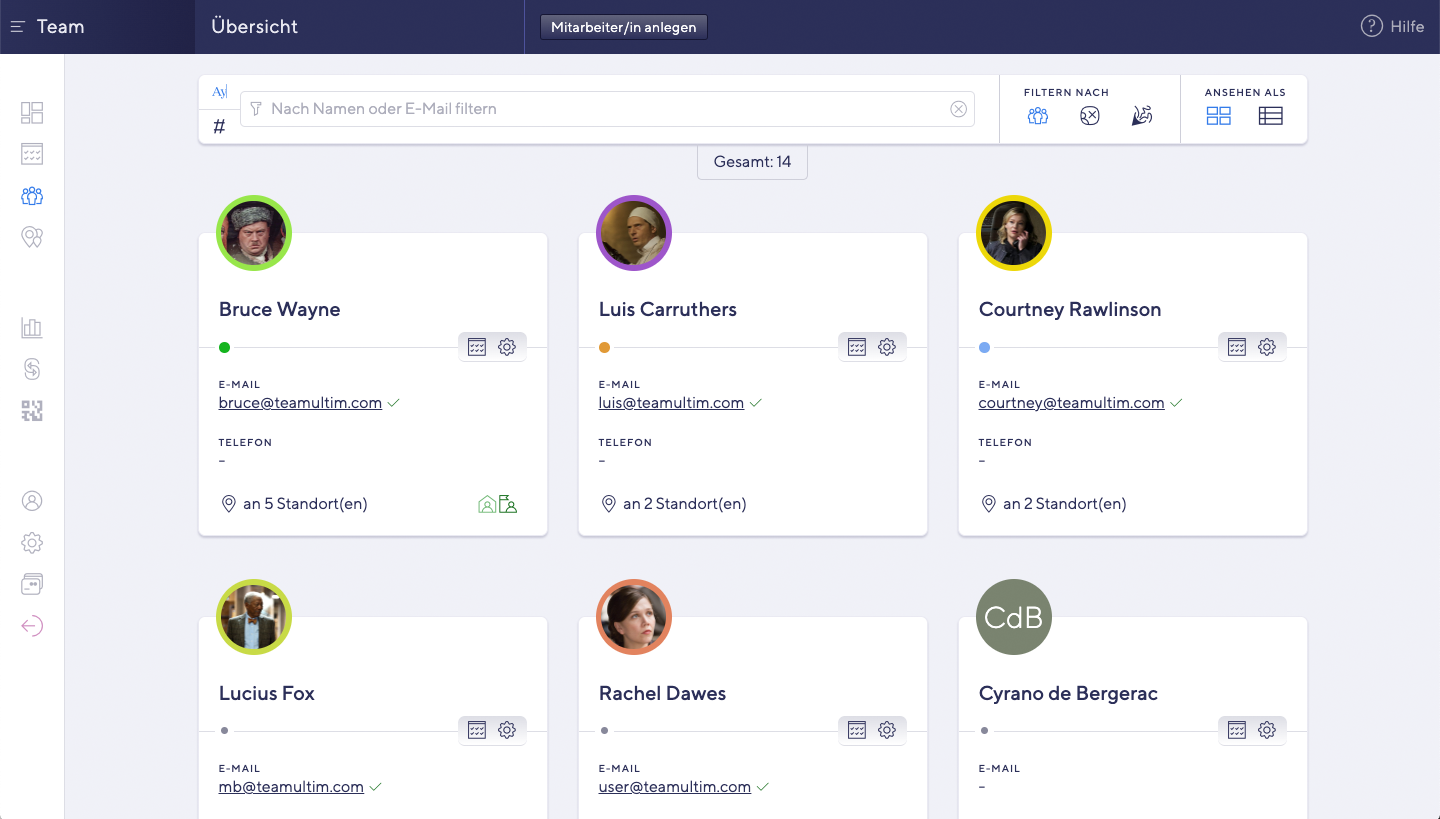The height and width of the screenshot is (819, 1440).
Task: Open Rachel Dawes' settings gear
Action: (x=887, y=730)
